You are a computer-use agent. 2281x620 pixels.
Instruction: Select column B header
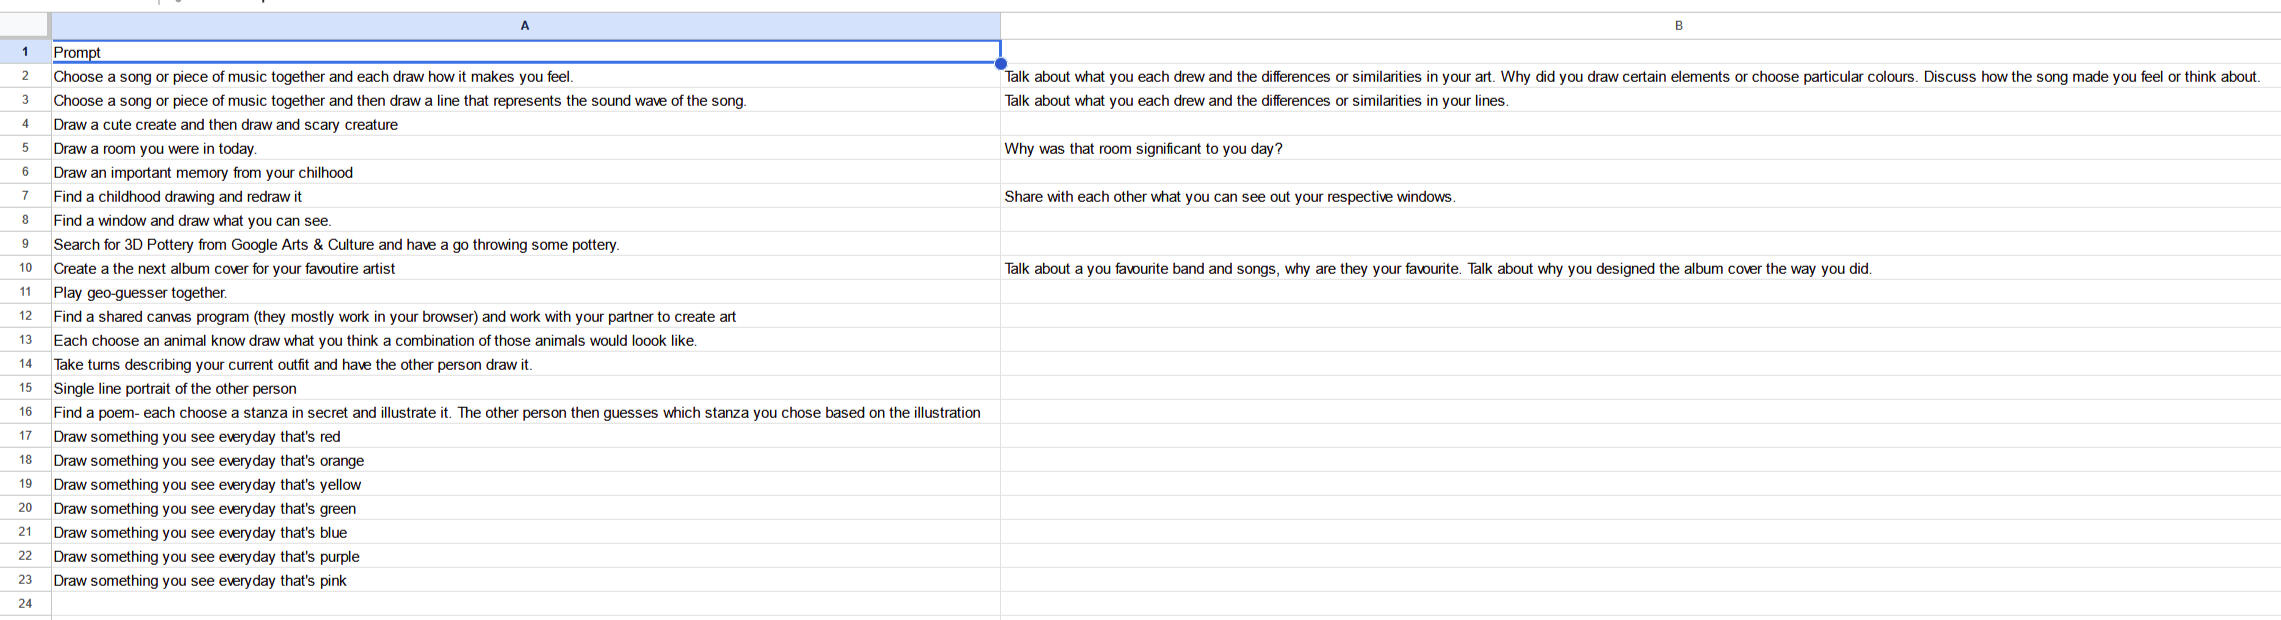pos(1678,26)
